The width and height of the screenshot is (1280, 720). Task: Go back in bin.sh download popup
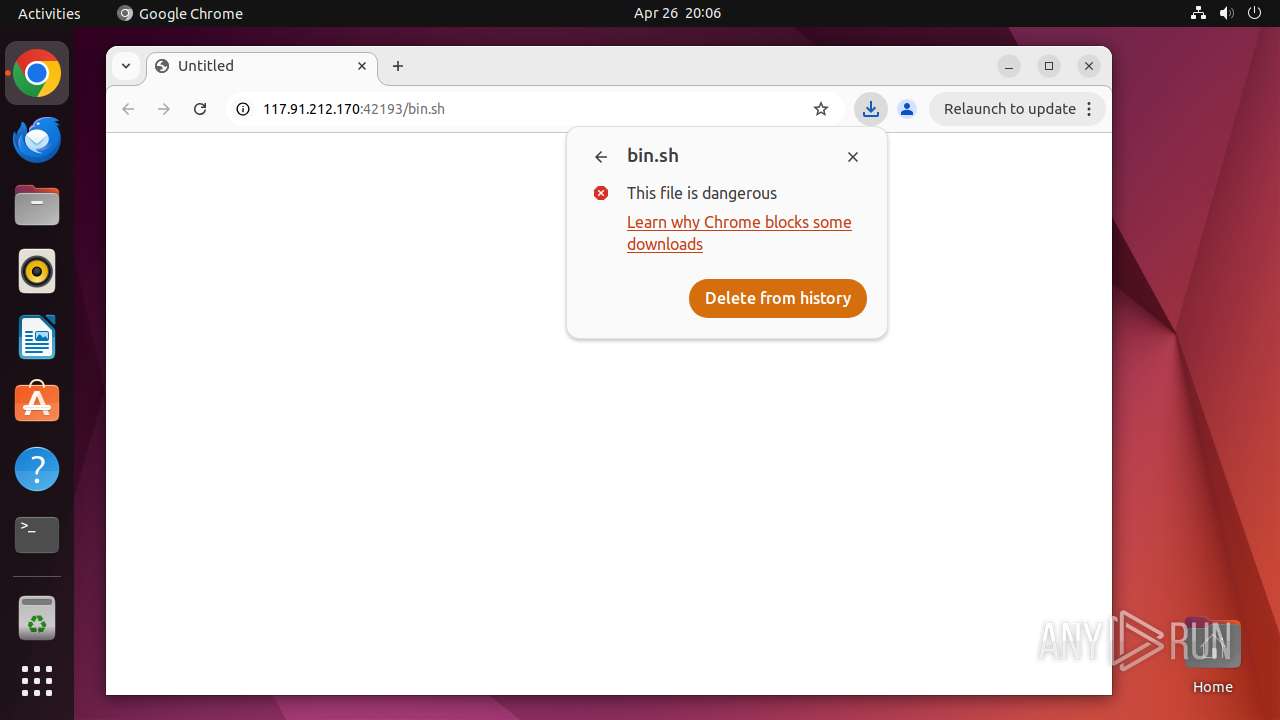click(x=601, y=157)
